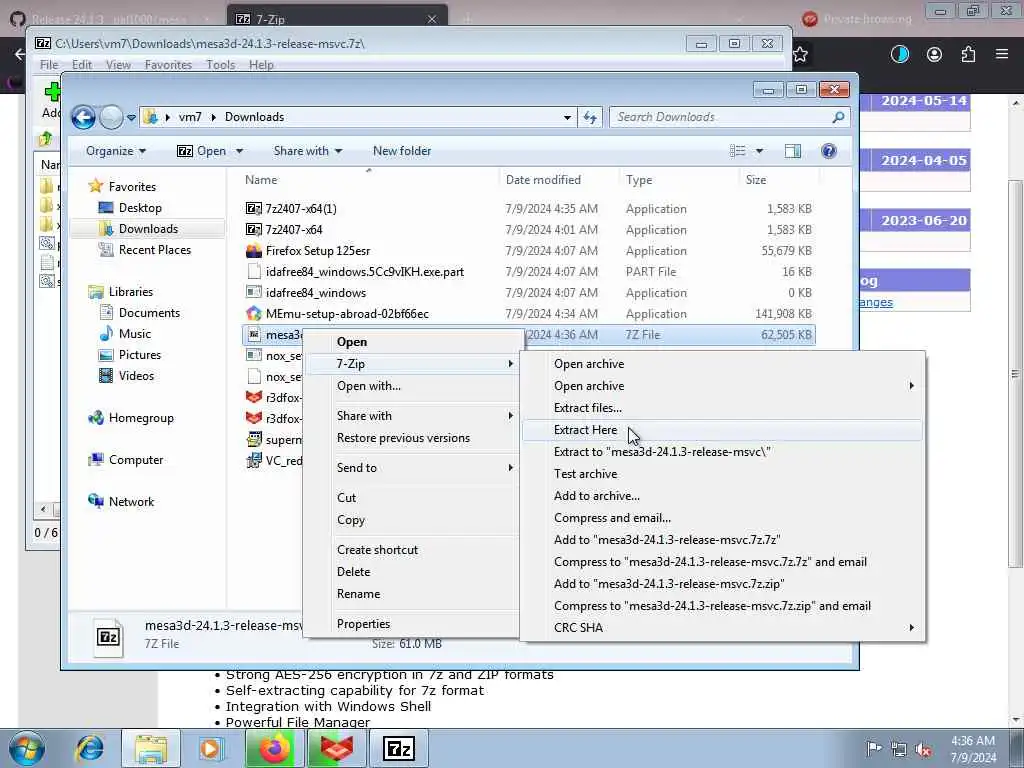Click the refresh button beside the address bar
1024x768 pixels.
pos(590,118)
